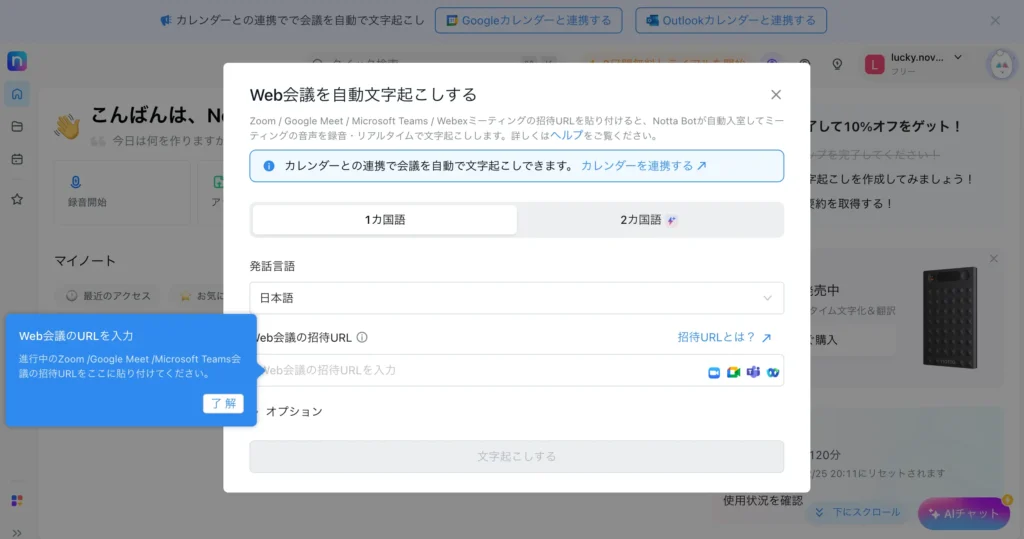This screenshot has height=539, width=1024.
Task: Open the AIチャット button
Action: (x=964, y=514)
